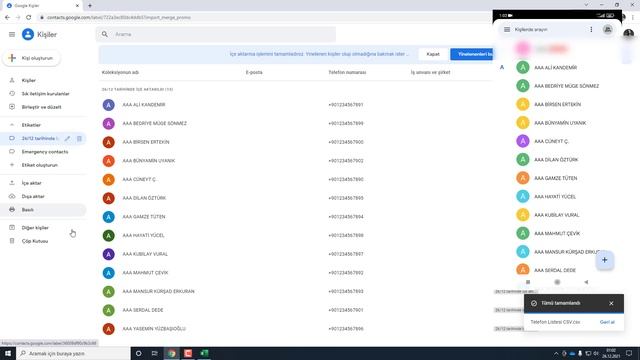Click Etiket oluşturun
This screenshot has height=360, width=640.
click(x=40, y=165)
